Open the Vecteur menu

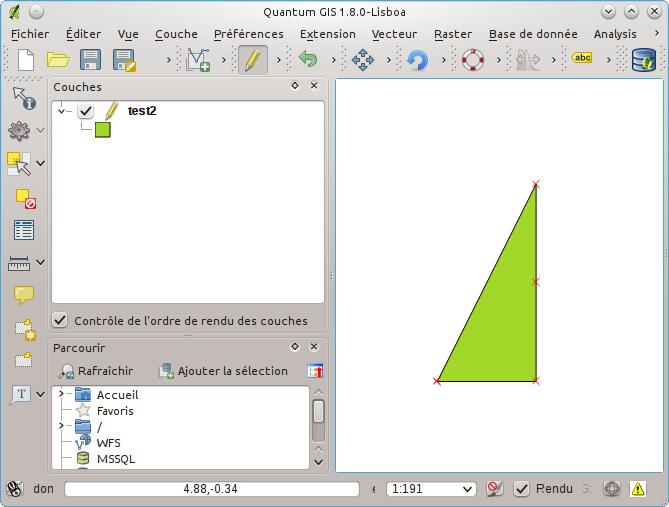[394, 34]
